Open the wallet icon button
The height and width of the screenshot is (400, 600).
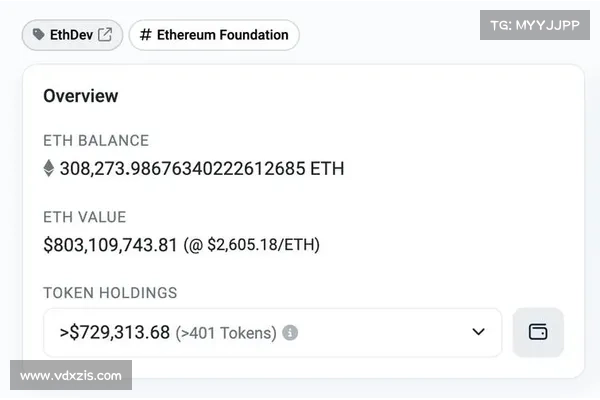[x=538, y=332]
